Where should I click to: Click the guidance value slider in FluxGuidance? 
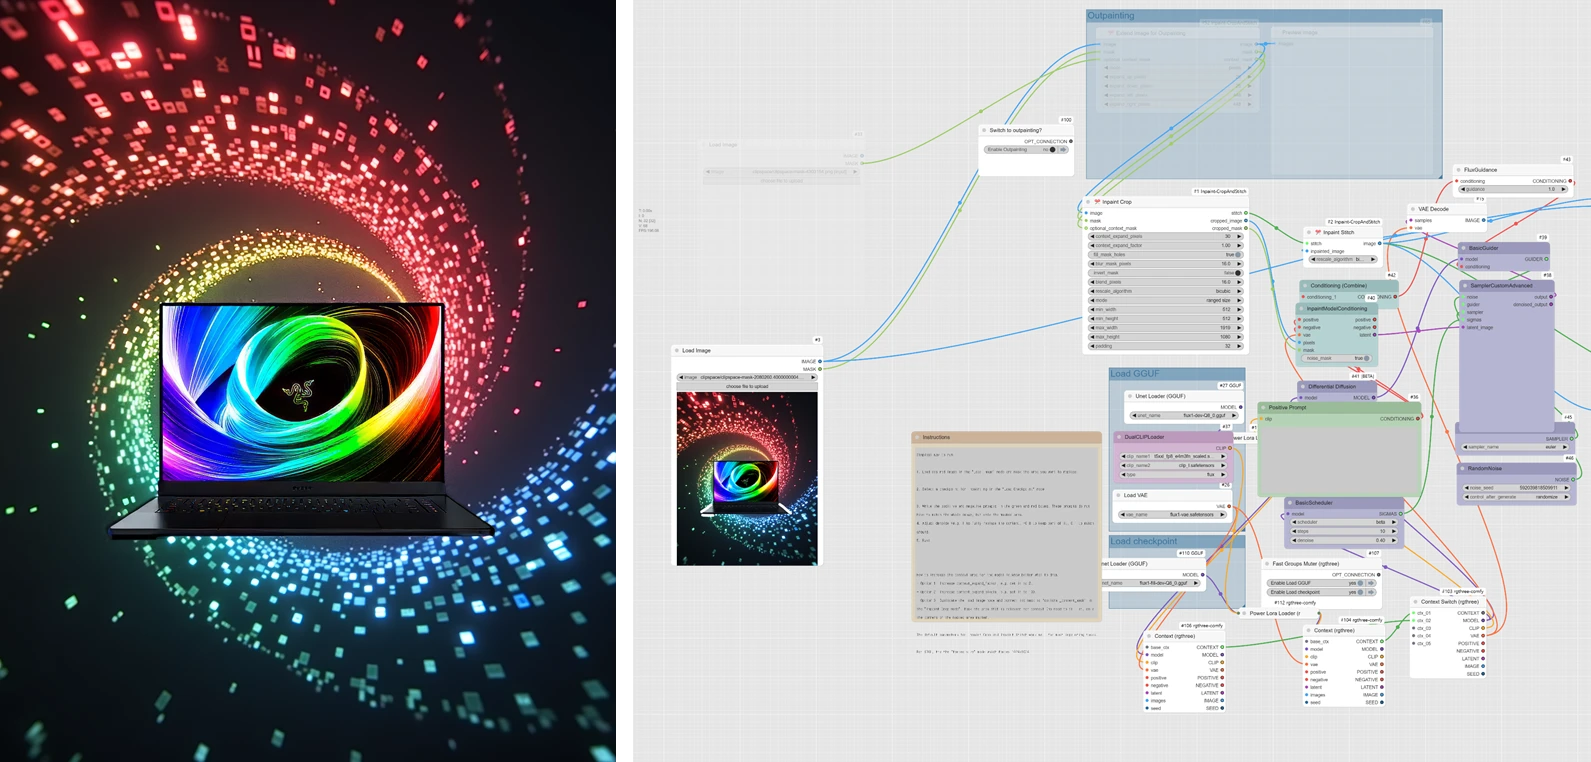1514,189
